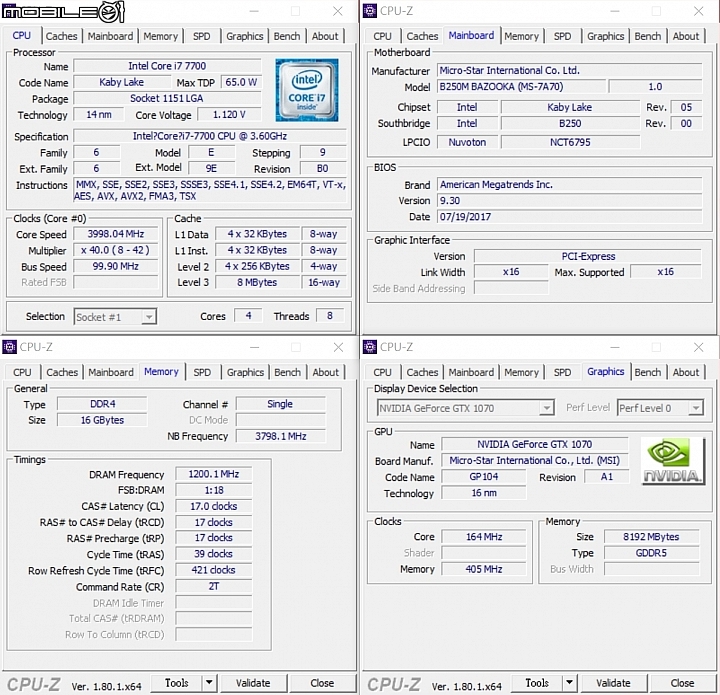Click Core Speed value 3998.04 MHz
The width and height of the screenshot is (720, 695).
tap(116, 234)
